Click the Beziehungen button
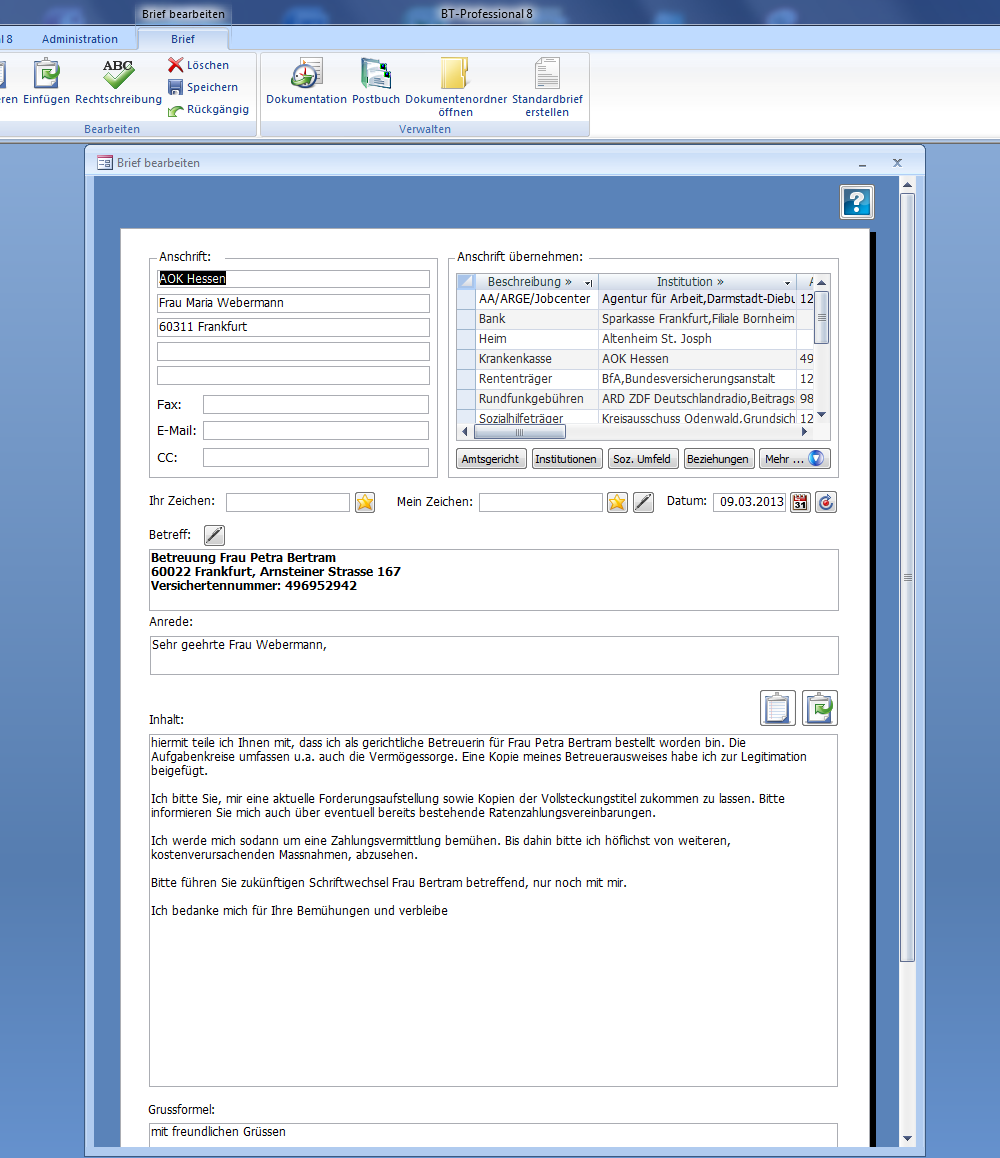This screenshot has height=1158, width=1000. pos(718,459)
